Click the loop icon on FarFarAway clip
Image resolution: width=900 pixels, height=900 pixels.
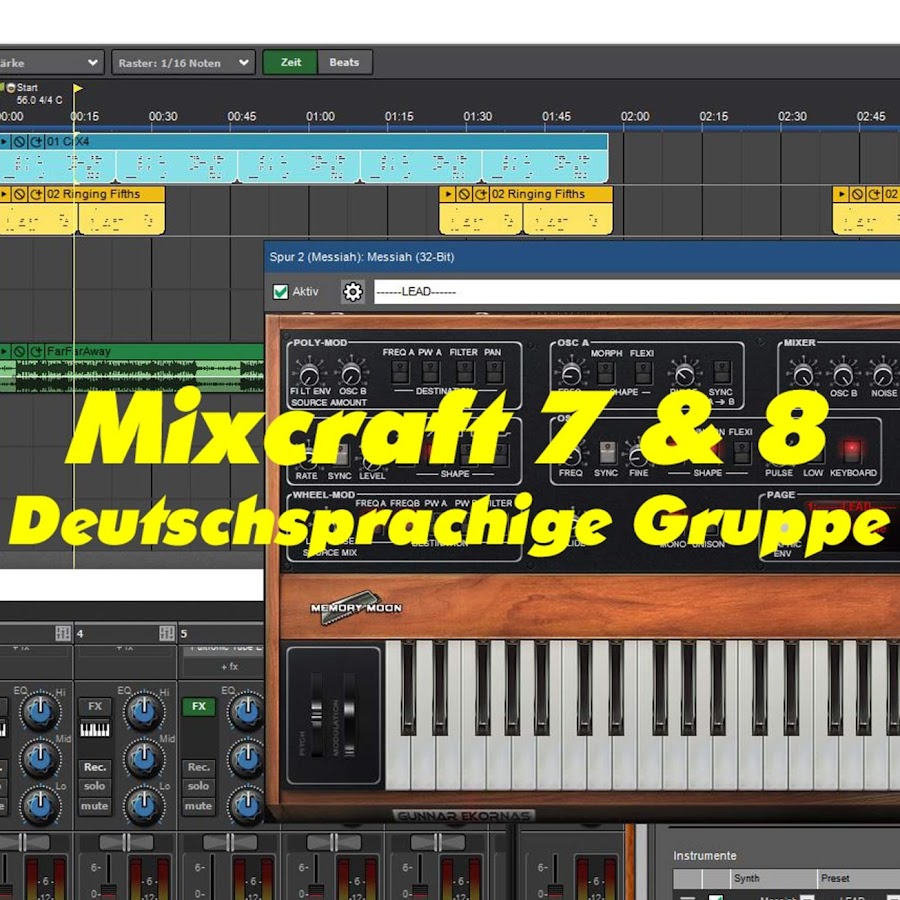(36, 351)
